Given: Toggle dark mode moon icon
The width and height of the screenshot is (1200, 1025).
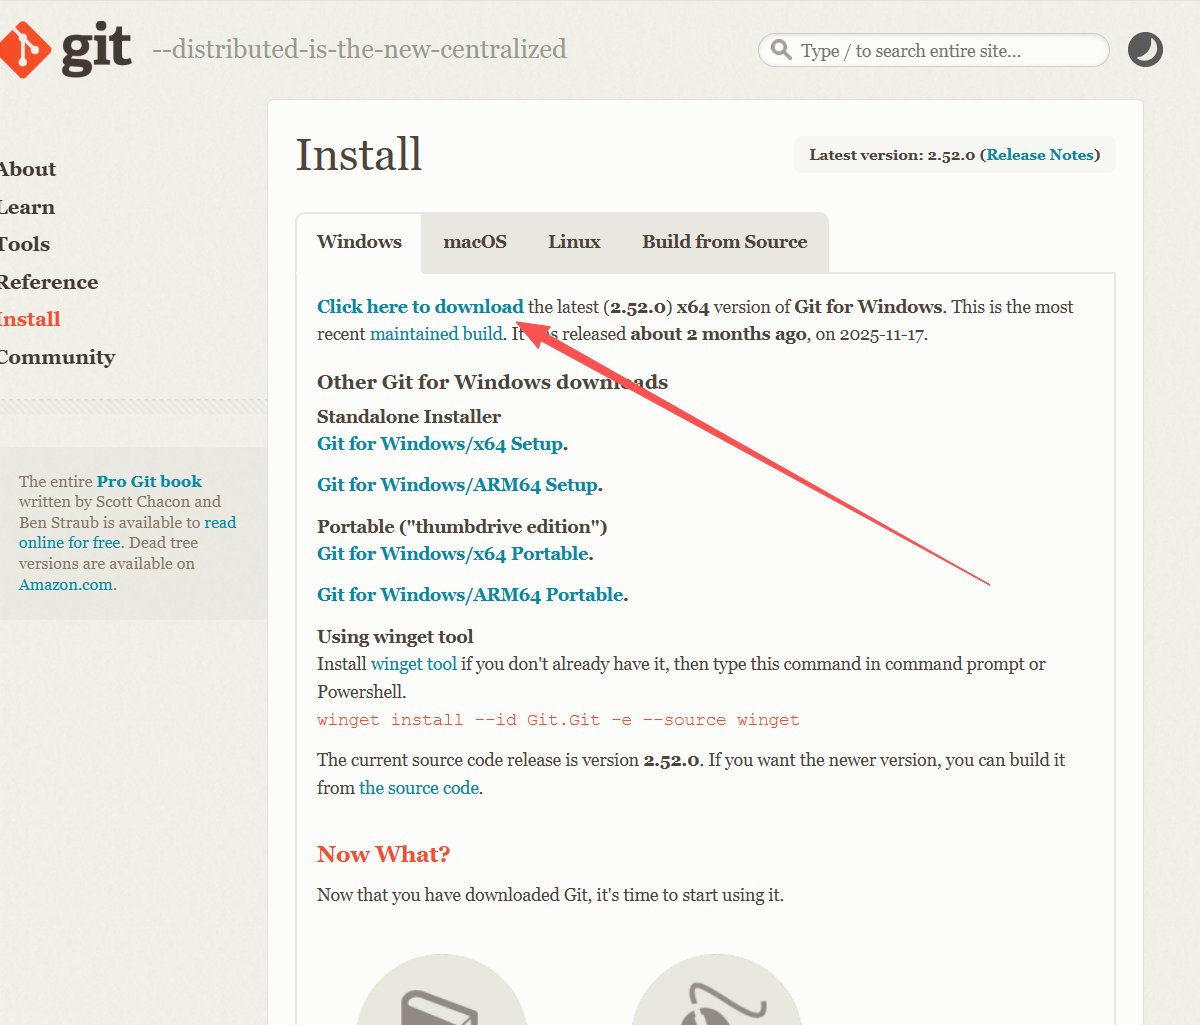Looking at the screenshot, I should [x=1145, y=50].
